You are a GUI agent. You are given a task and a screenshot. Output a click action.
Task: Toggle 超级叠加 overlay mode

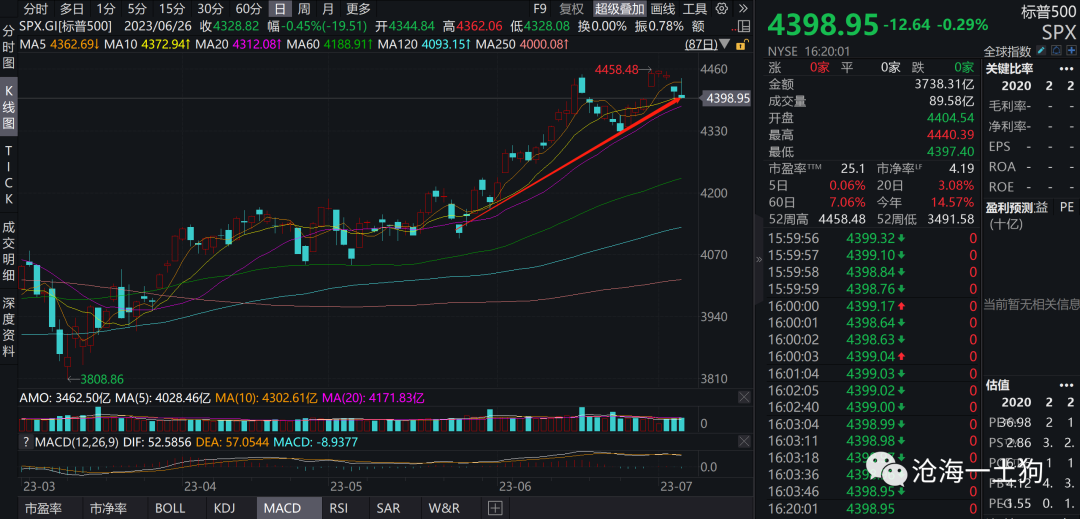[620, 9]
